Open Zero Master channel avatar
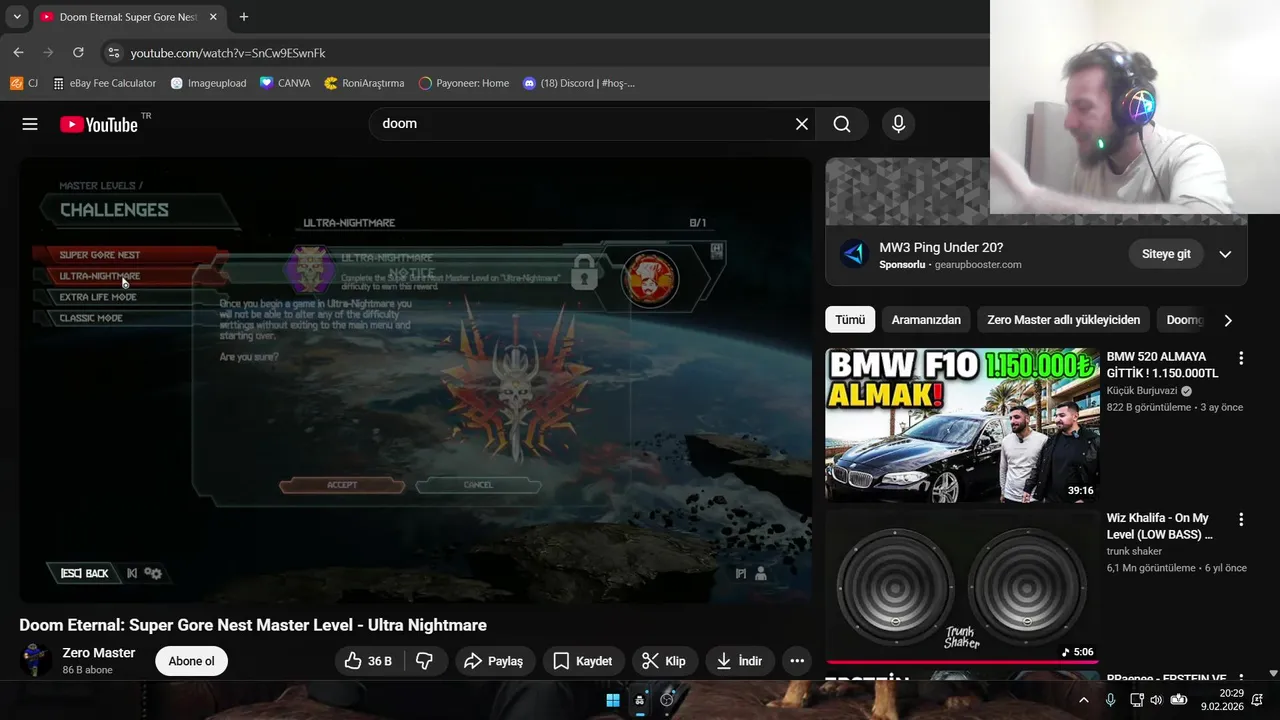1280x720 pixels. click(36, 660)
